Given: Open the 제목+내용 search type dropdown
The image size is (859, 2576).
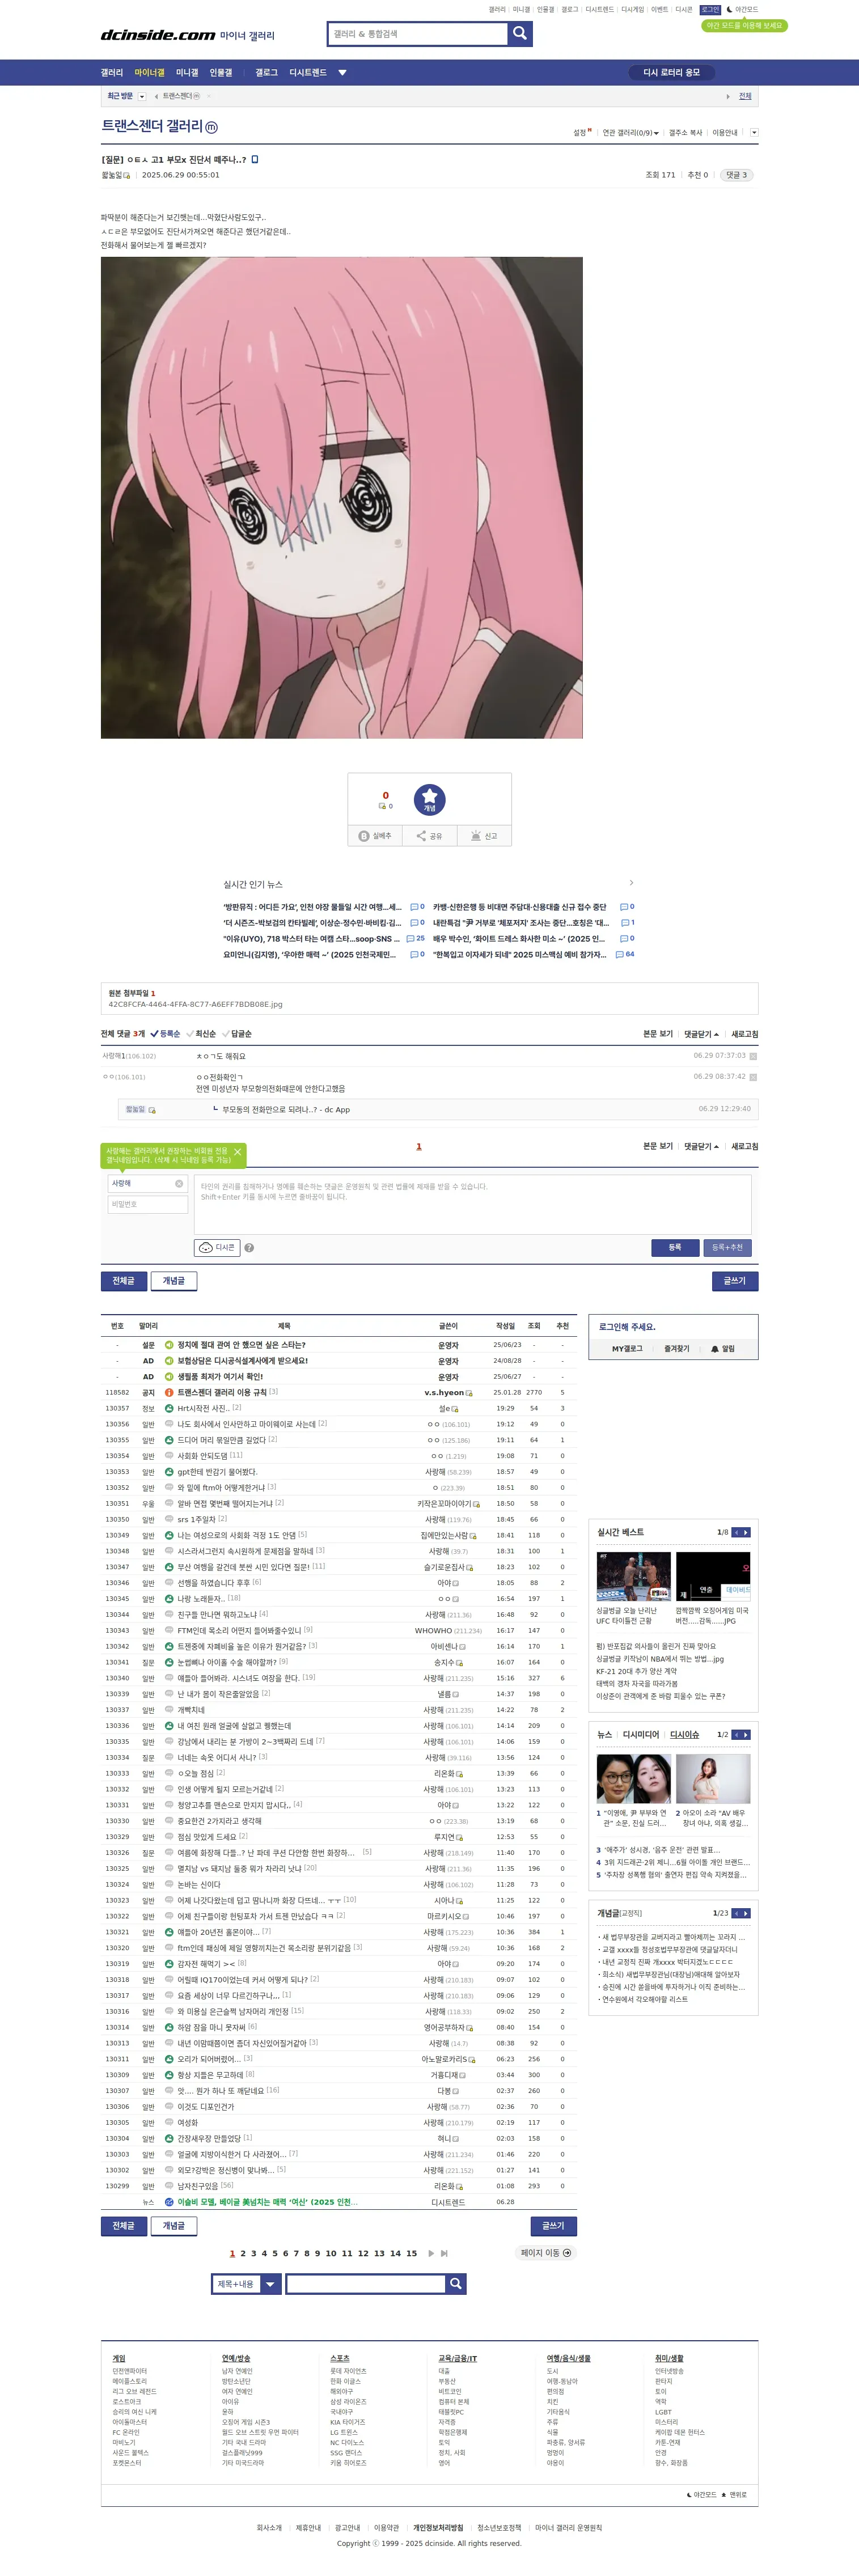Looking at the screenshot, I should click(x=247, y=2284).
